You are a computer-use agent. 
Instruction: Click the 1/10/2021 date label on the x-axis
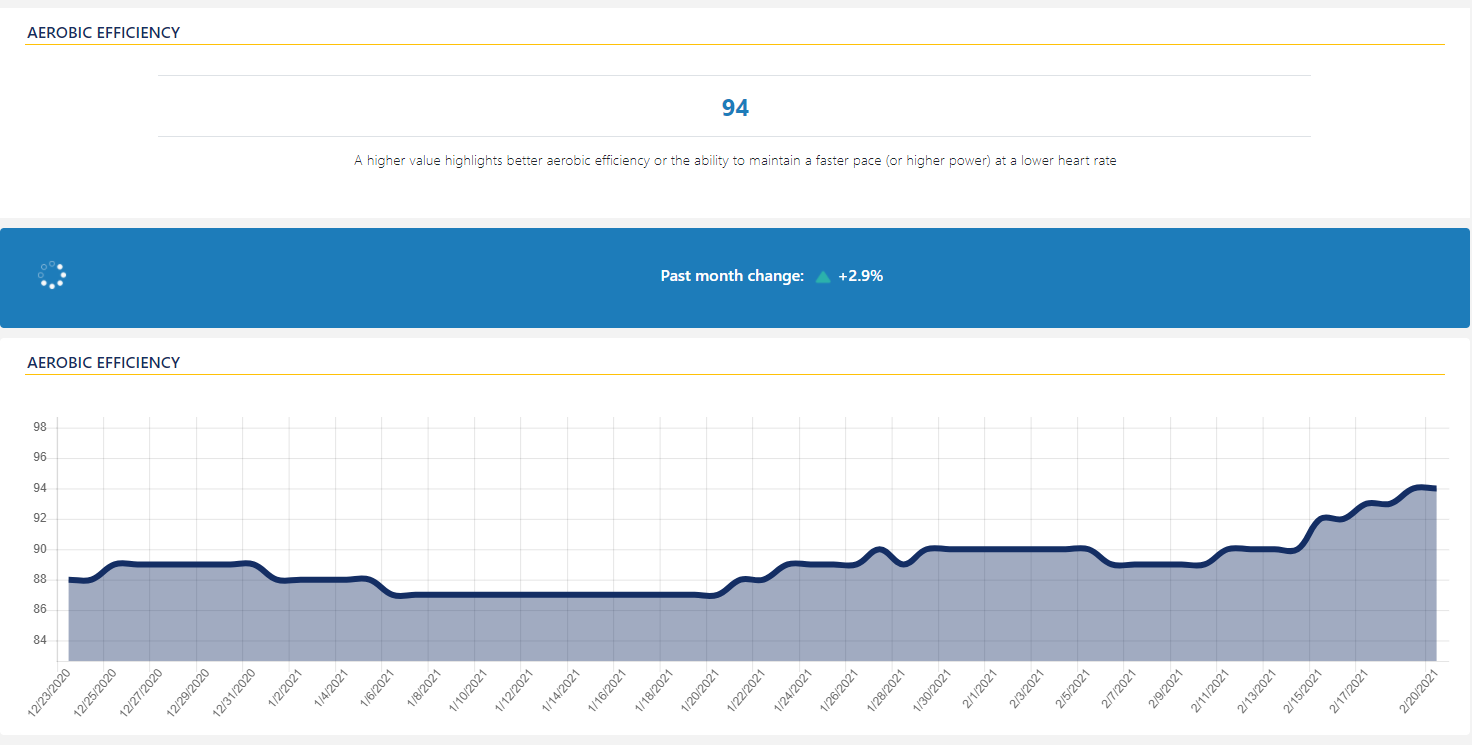[x=468, y=690]
